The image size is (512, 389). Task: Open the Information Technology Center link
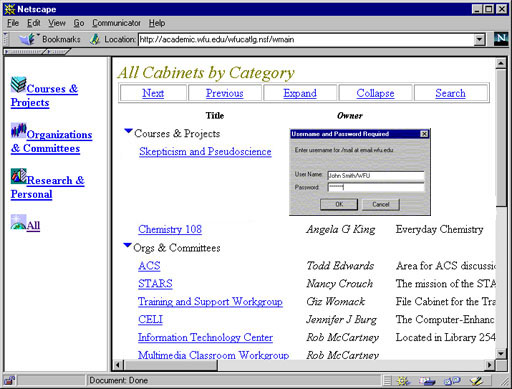click(x=205, y=338)
